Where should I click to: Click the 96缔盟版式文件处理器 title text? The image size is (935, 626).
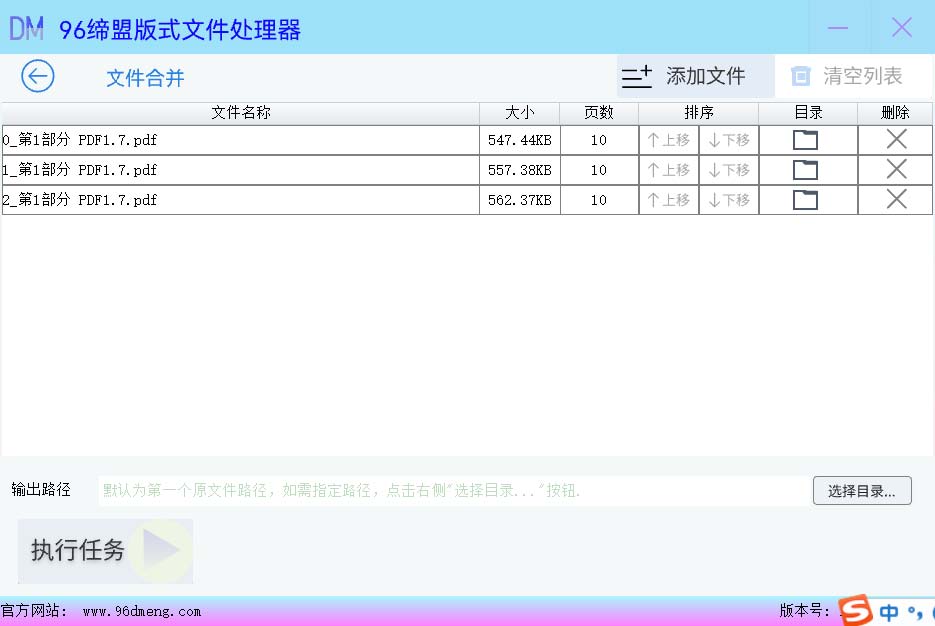coord(179,30)
